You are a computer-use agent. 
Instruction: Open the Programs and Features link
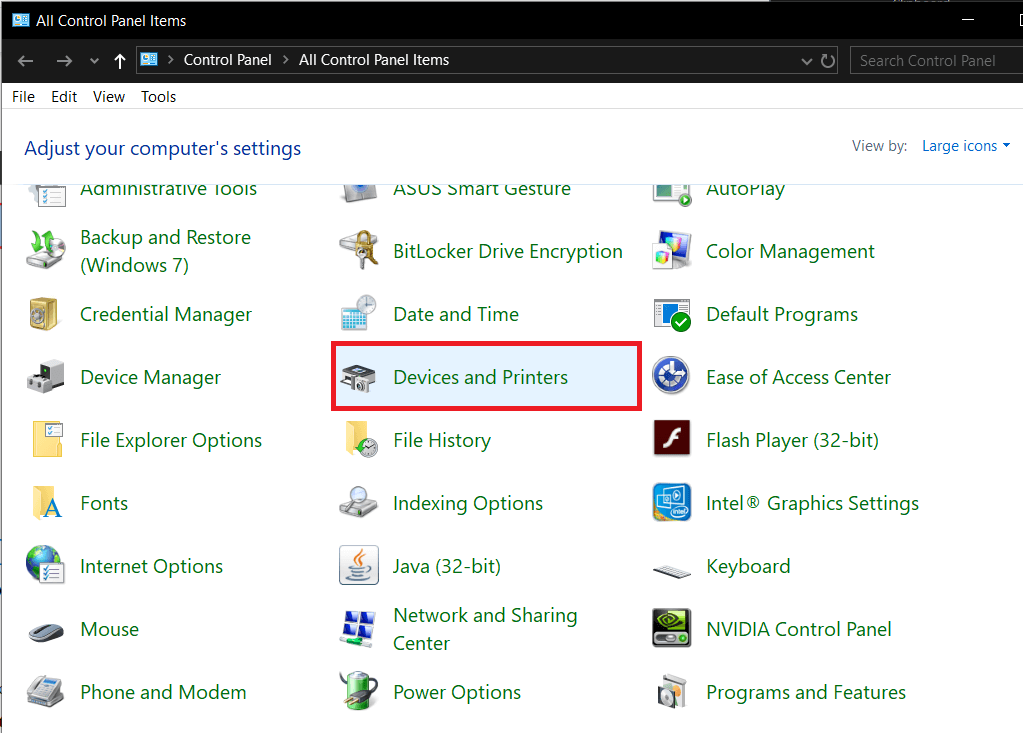point(805,692)
